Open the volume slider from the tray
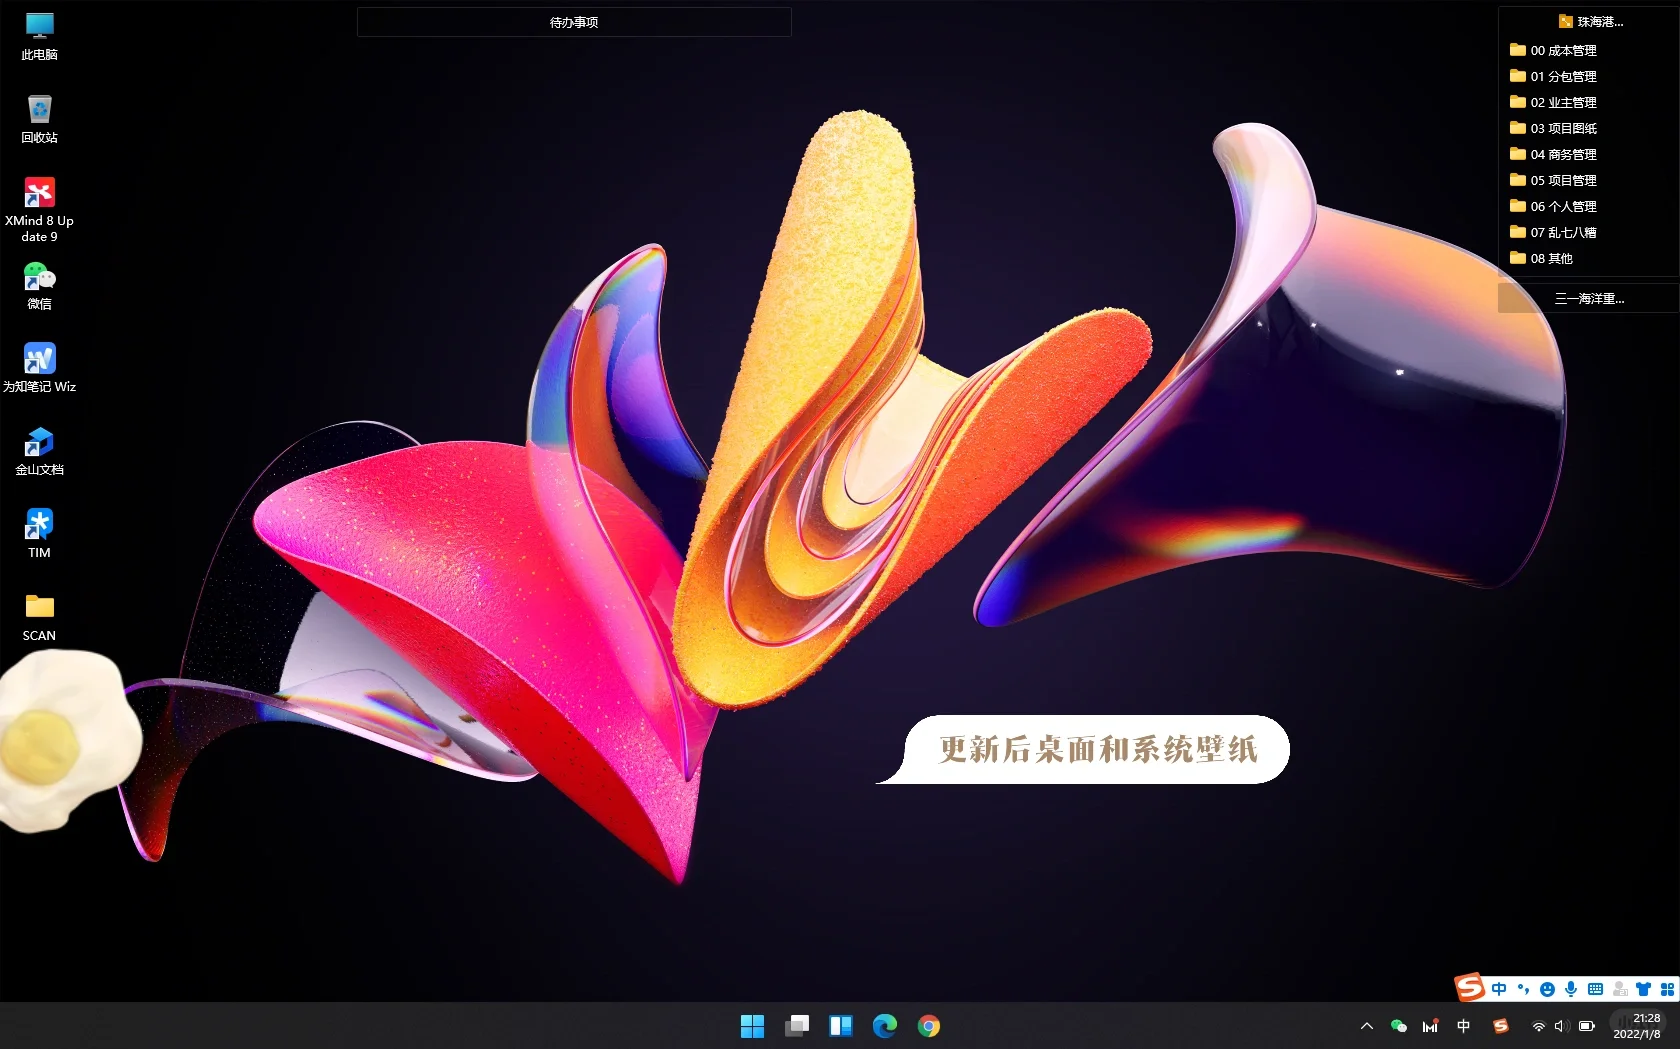The height and width of the screenshot is (1049, 1680). tap(1561, 1025)
